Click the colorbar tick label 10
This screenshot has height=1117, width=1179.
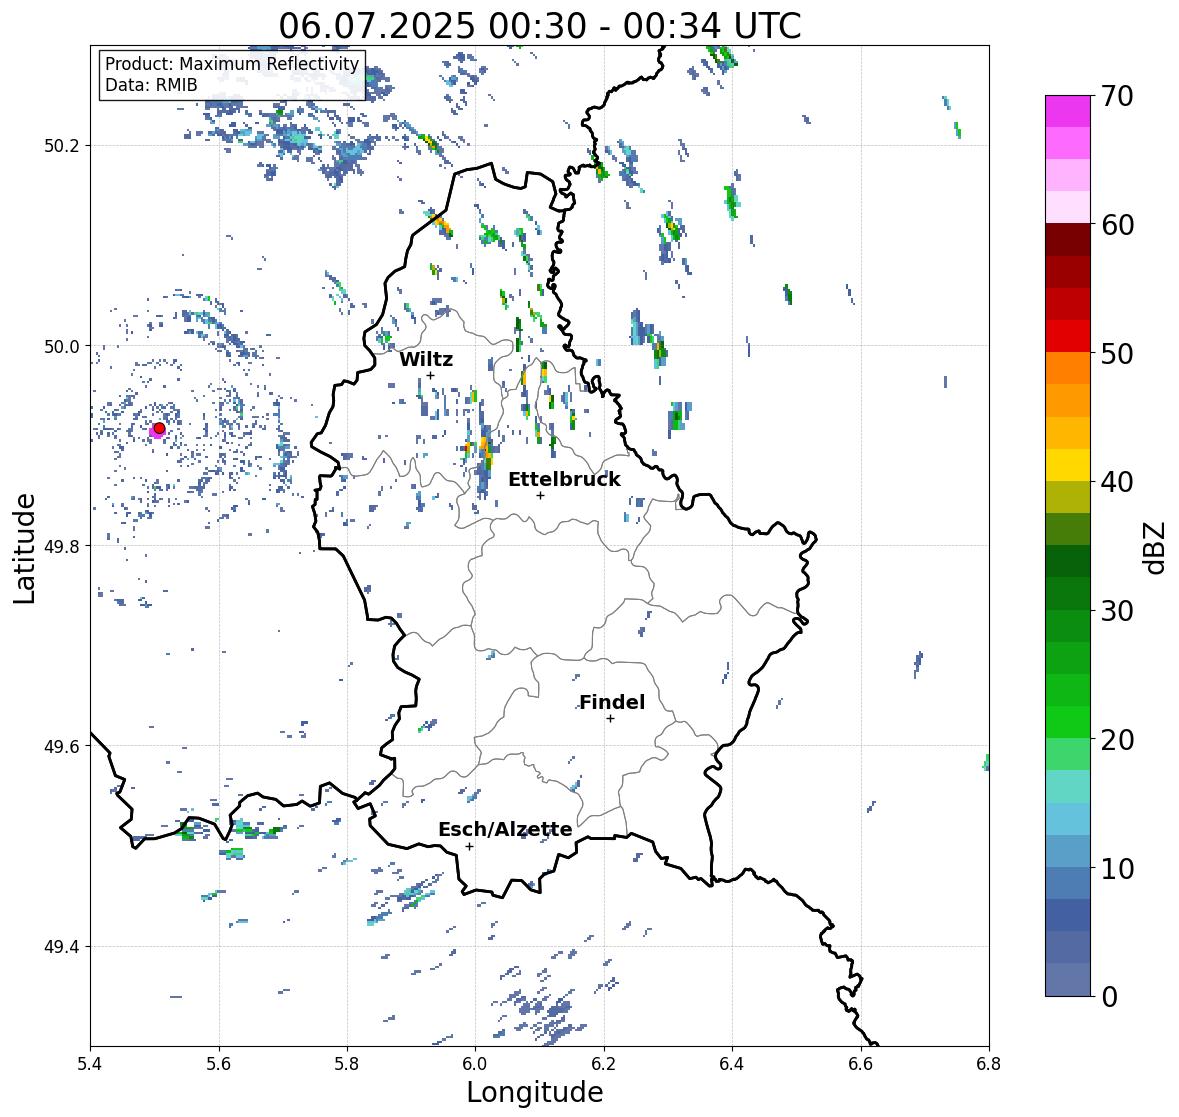point(1117,868)
